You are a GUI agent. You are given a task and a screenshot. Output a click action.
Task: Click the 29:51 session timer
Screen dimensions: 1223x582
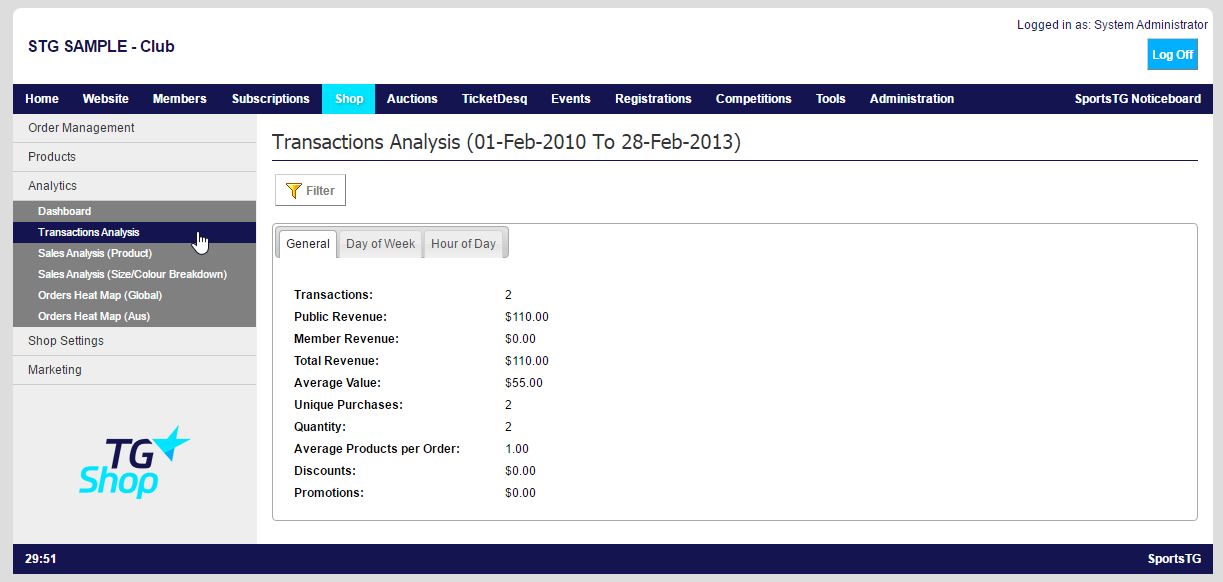[x=40, y=559]
